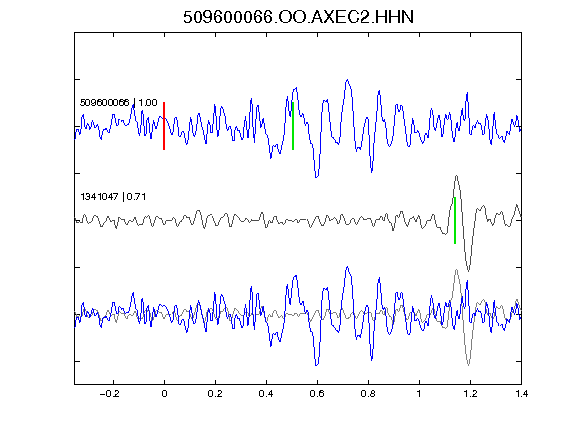
Task: Click the x-axis tick label 0.8
Action: click(368, 394)
